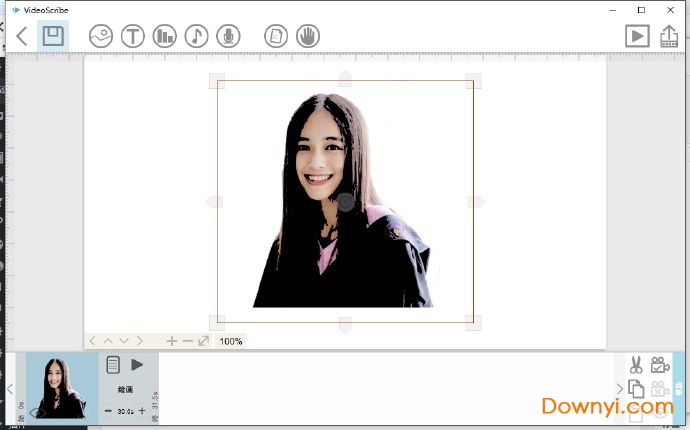The width and height of the screenshot is (690, 430).
Task: Publish and share the video
Action: (669, 36)
